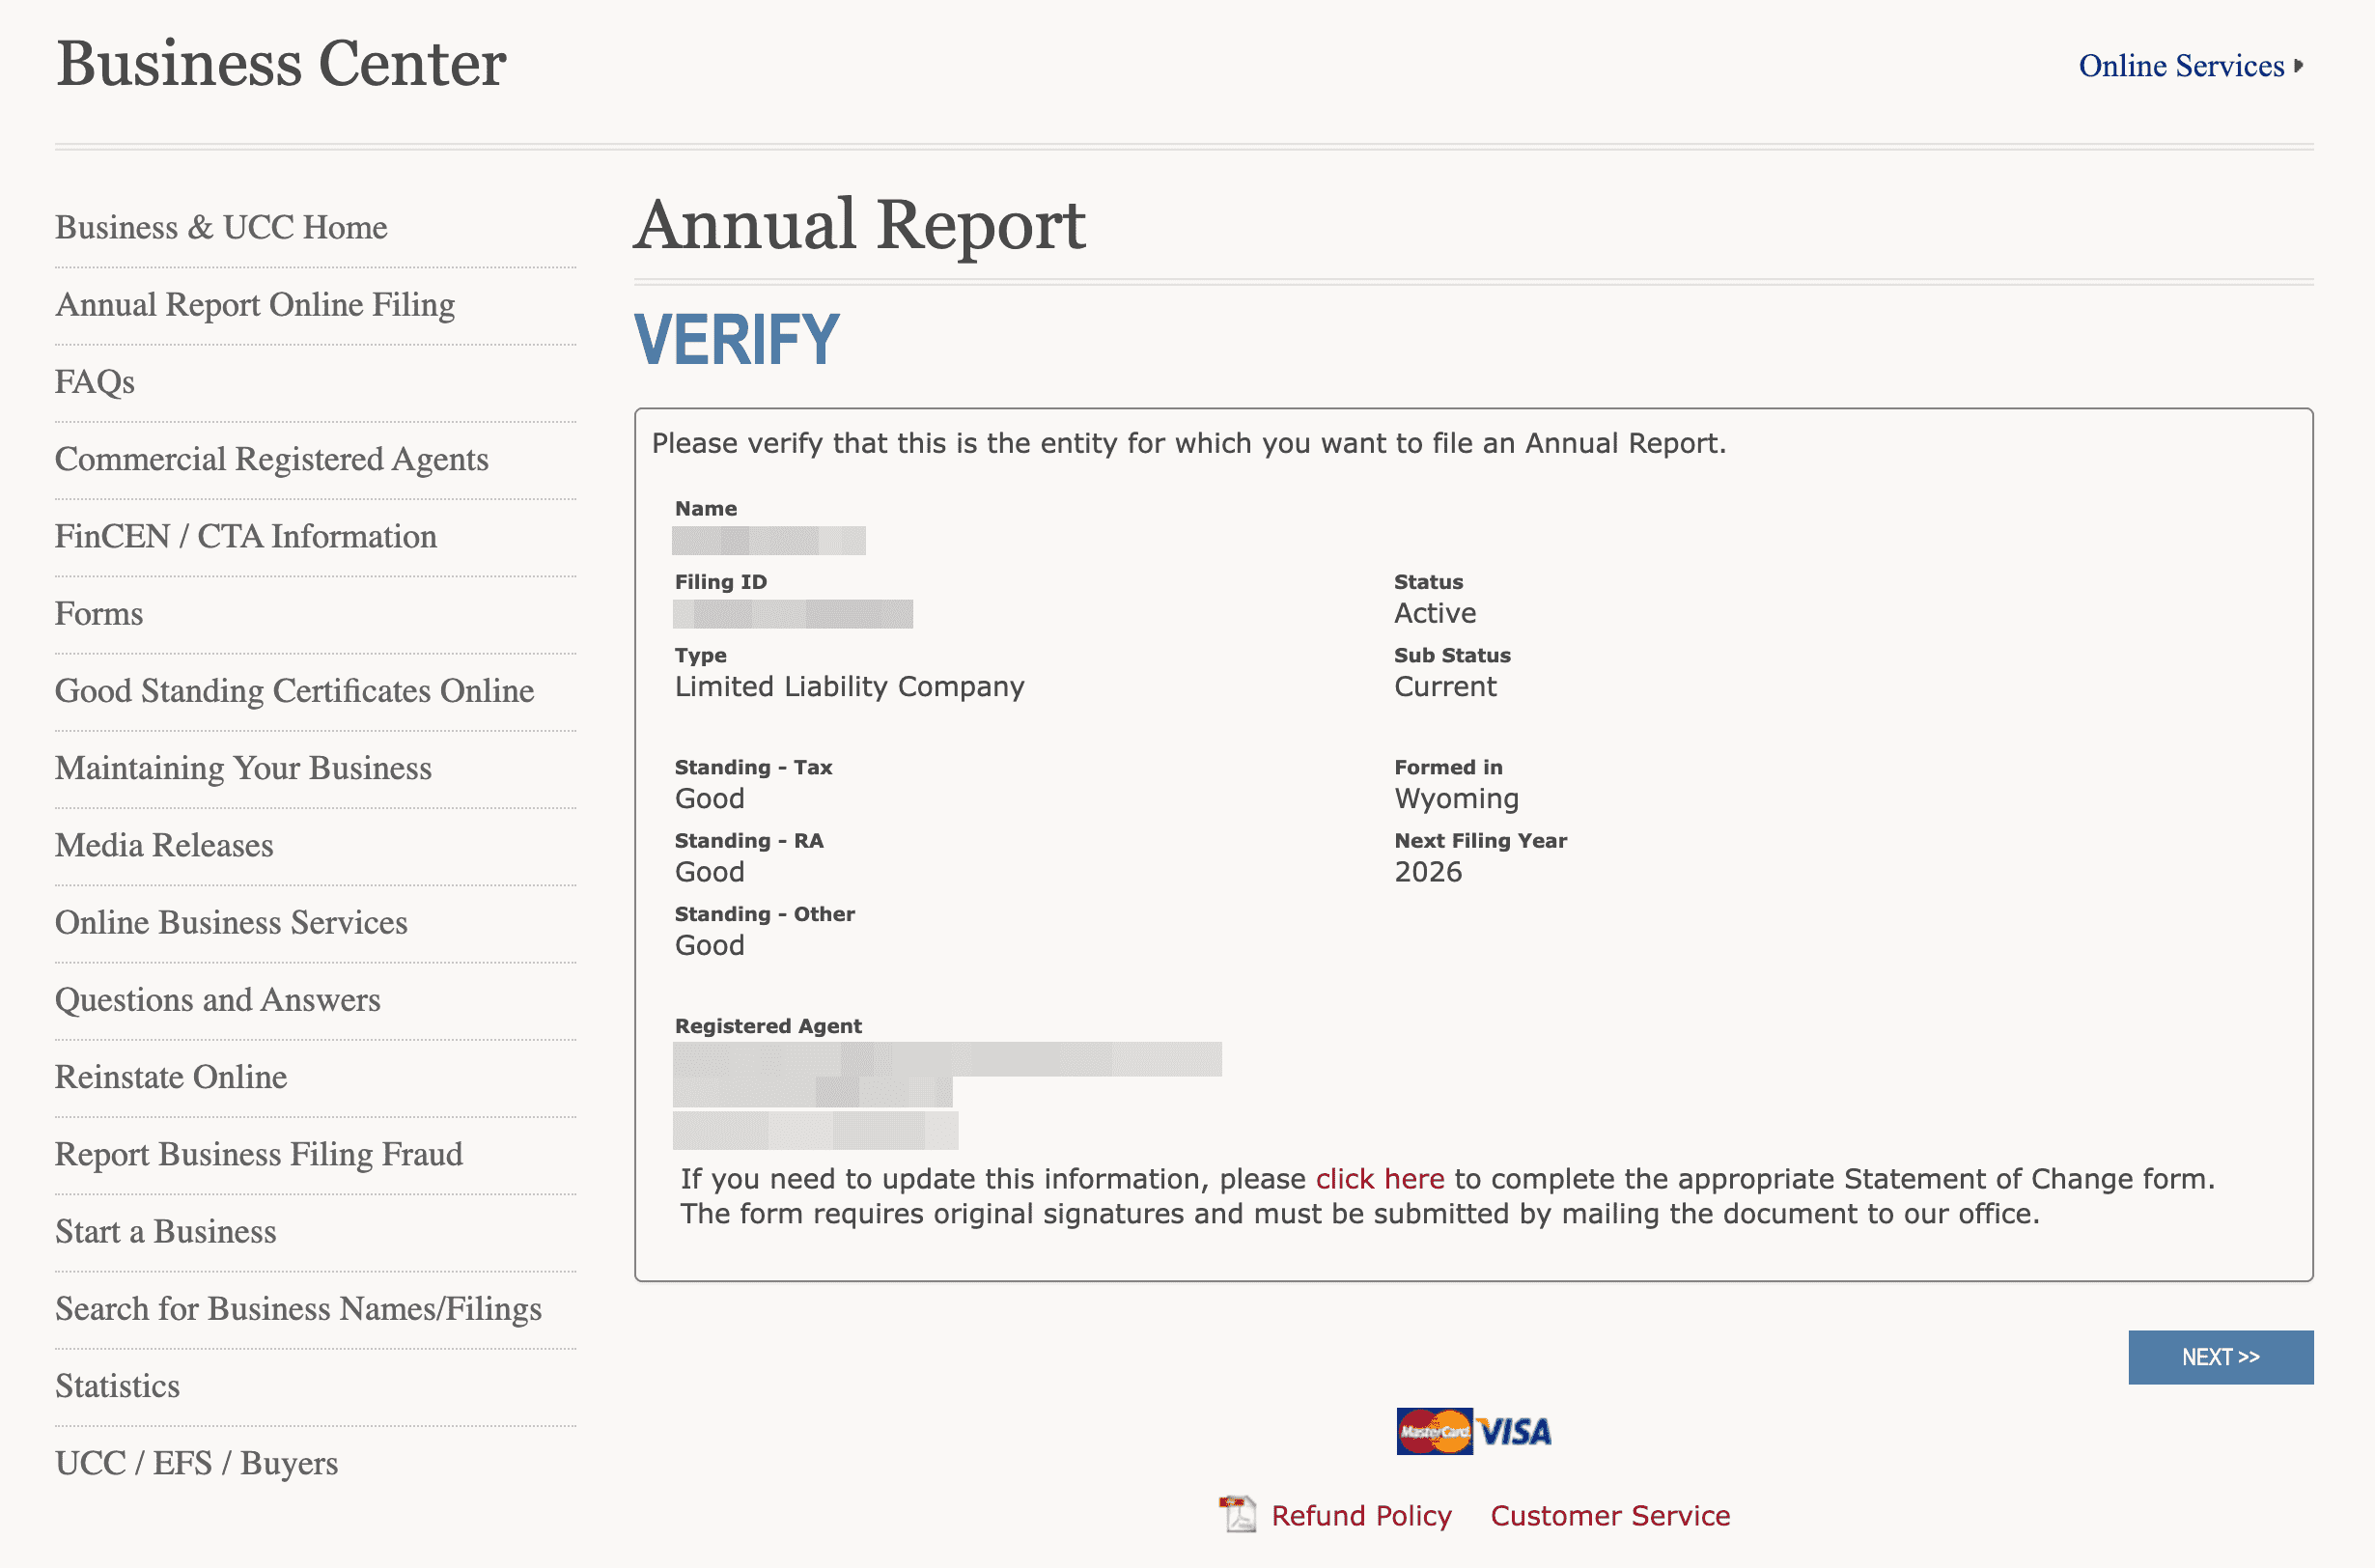2375x1568 pixels.
Task: Click 'Good' under Standing - Tax
Action: [710, 799]
